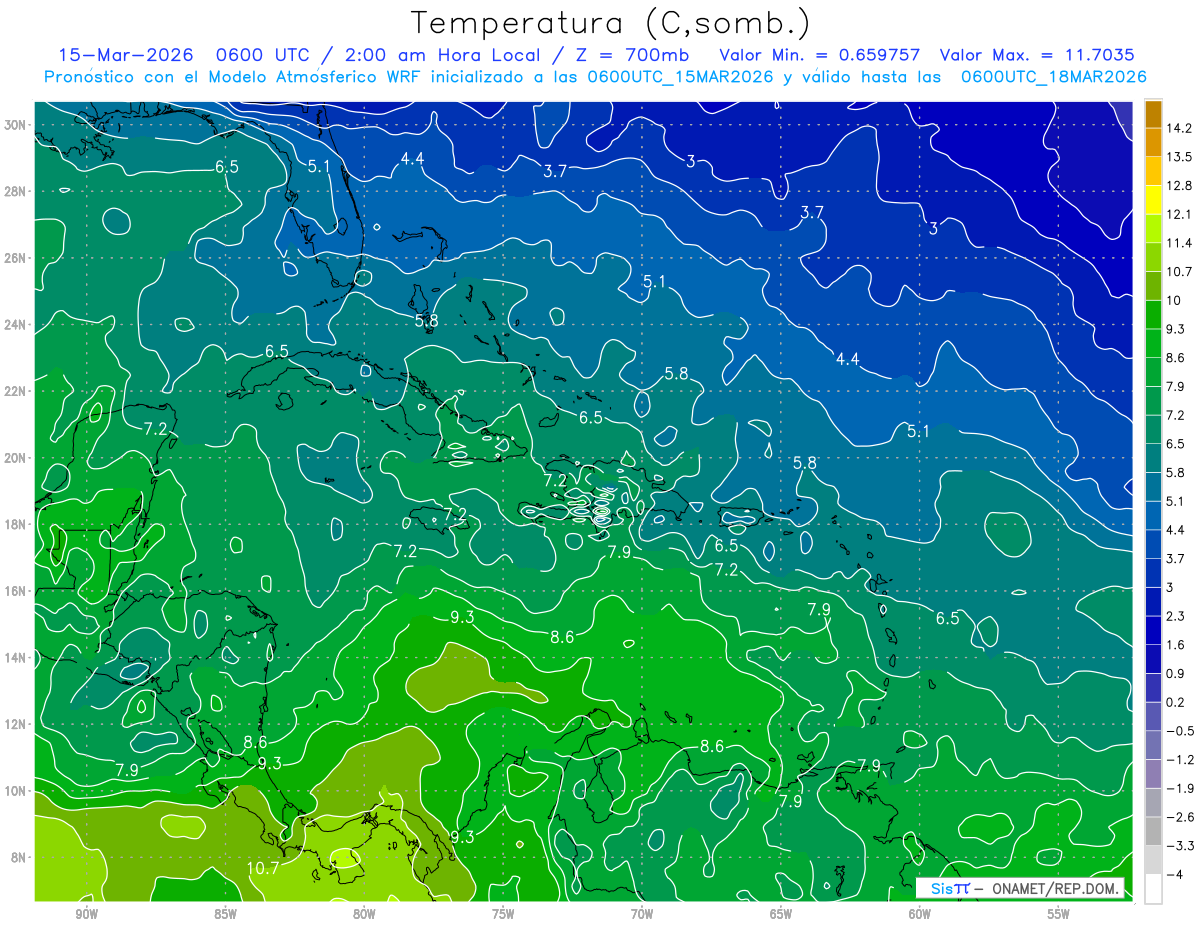Click the '0600UTC_18MAR2026' valid-until text
Screen dimensions: 1200x927
[x=1052, y=76]
